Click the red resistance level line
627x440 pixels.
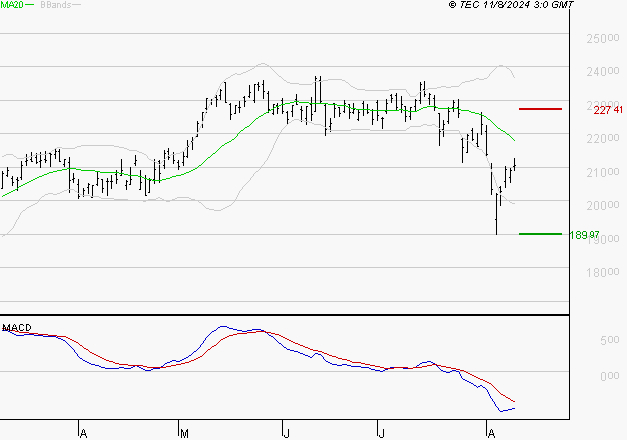[x=540, y=109]
